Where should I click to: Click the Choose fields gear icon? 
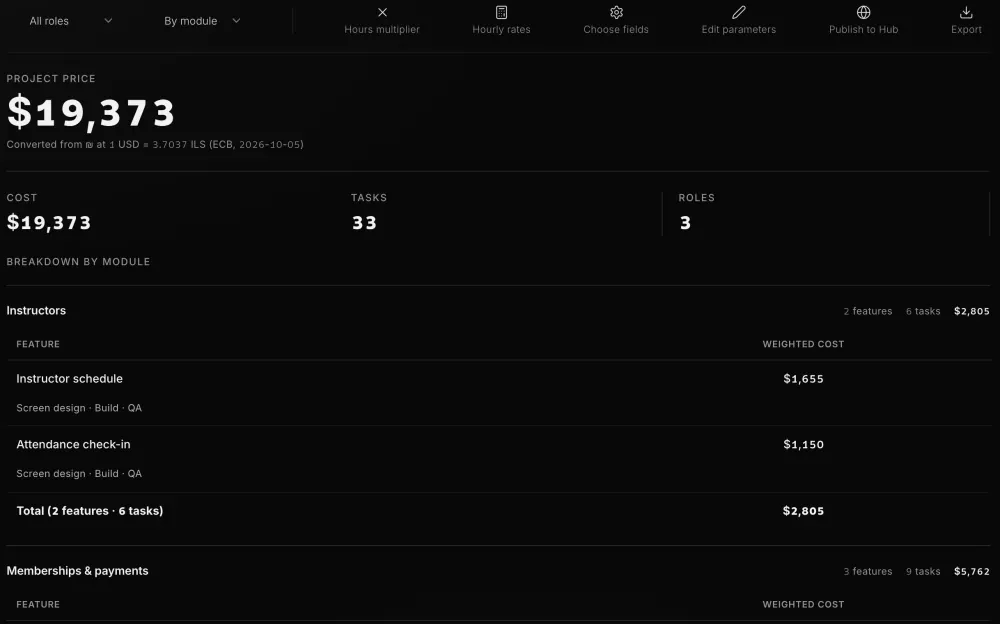(x=616, y=12)
